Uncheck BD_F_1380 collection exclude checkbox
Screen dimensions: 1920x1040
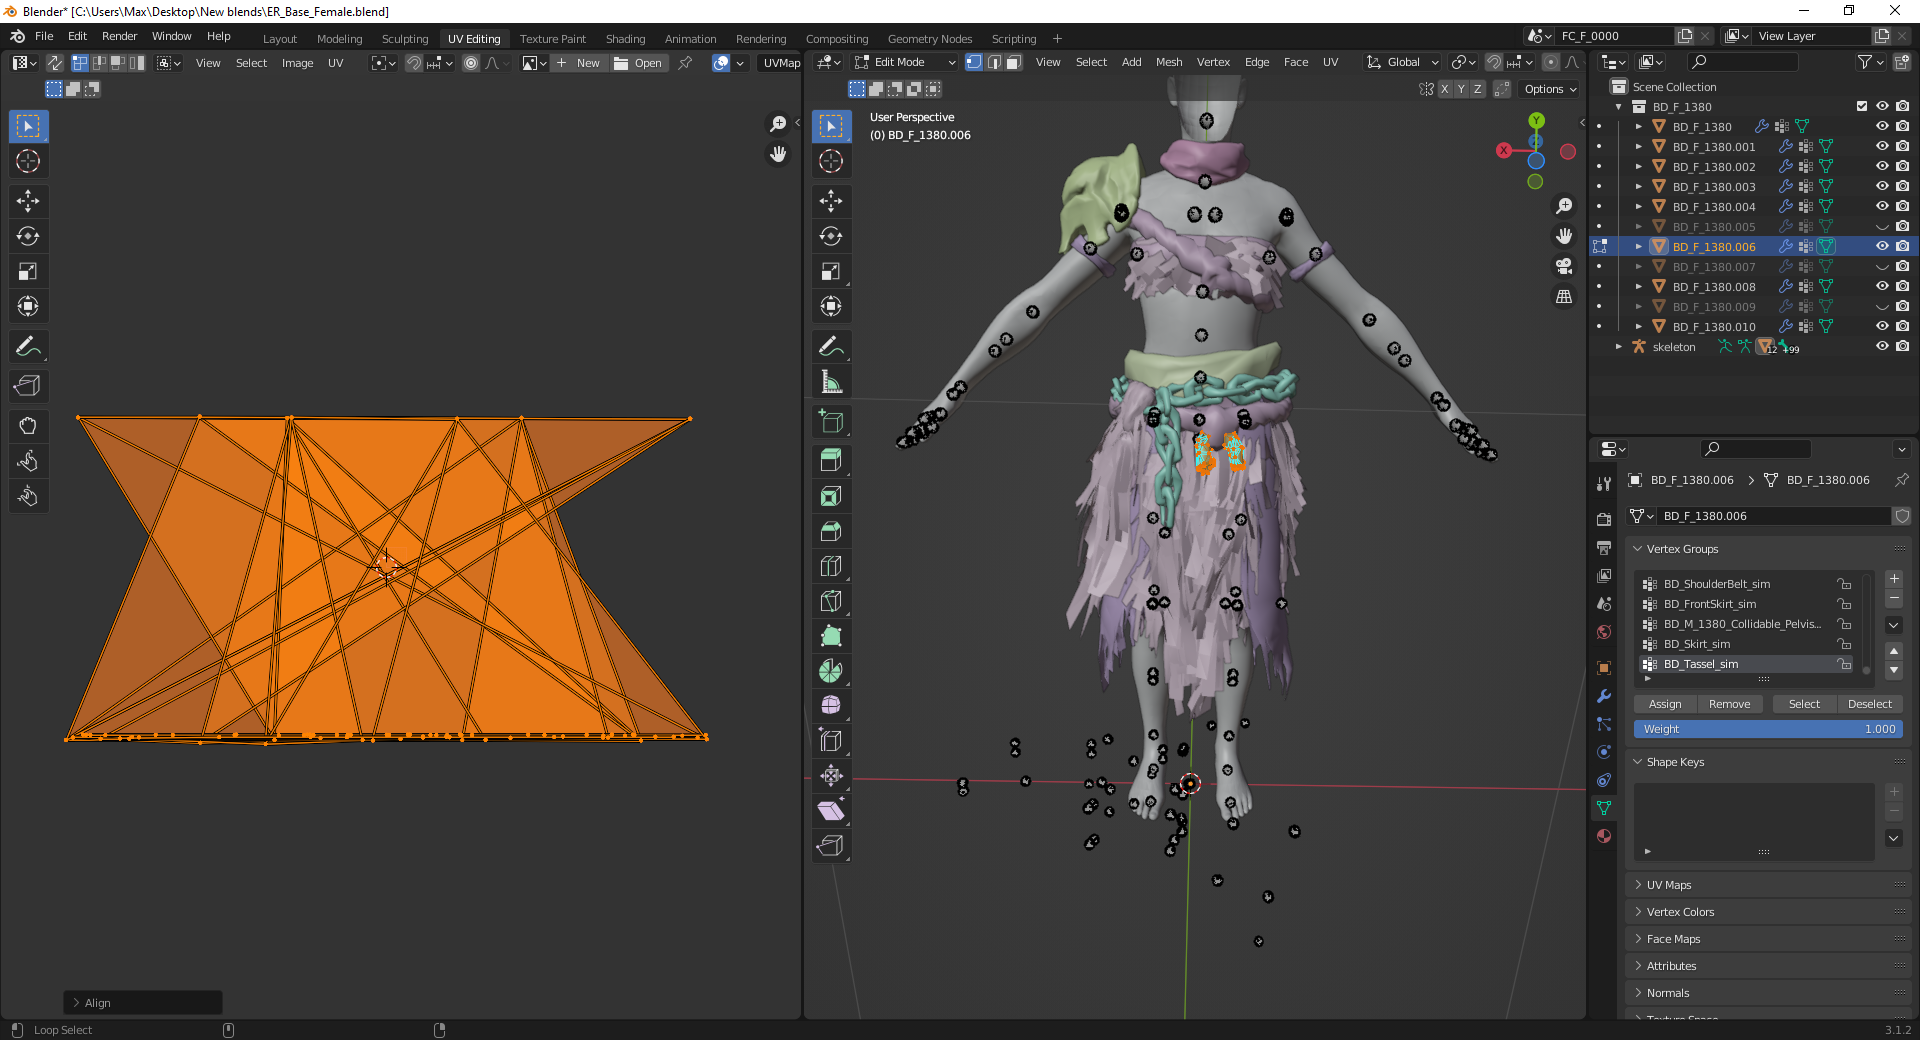click(1862, 106)
